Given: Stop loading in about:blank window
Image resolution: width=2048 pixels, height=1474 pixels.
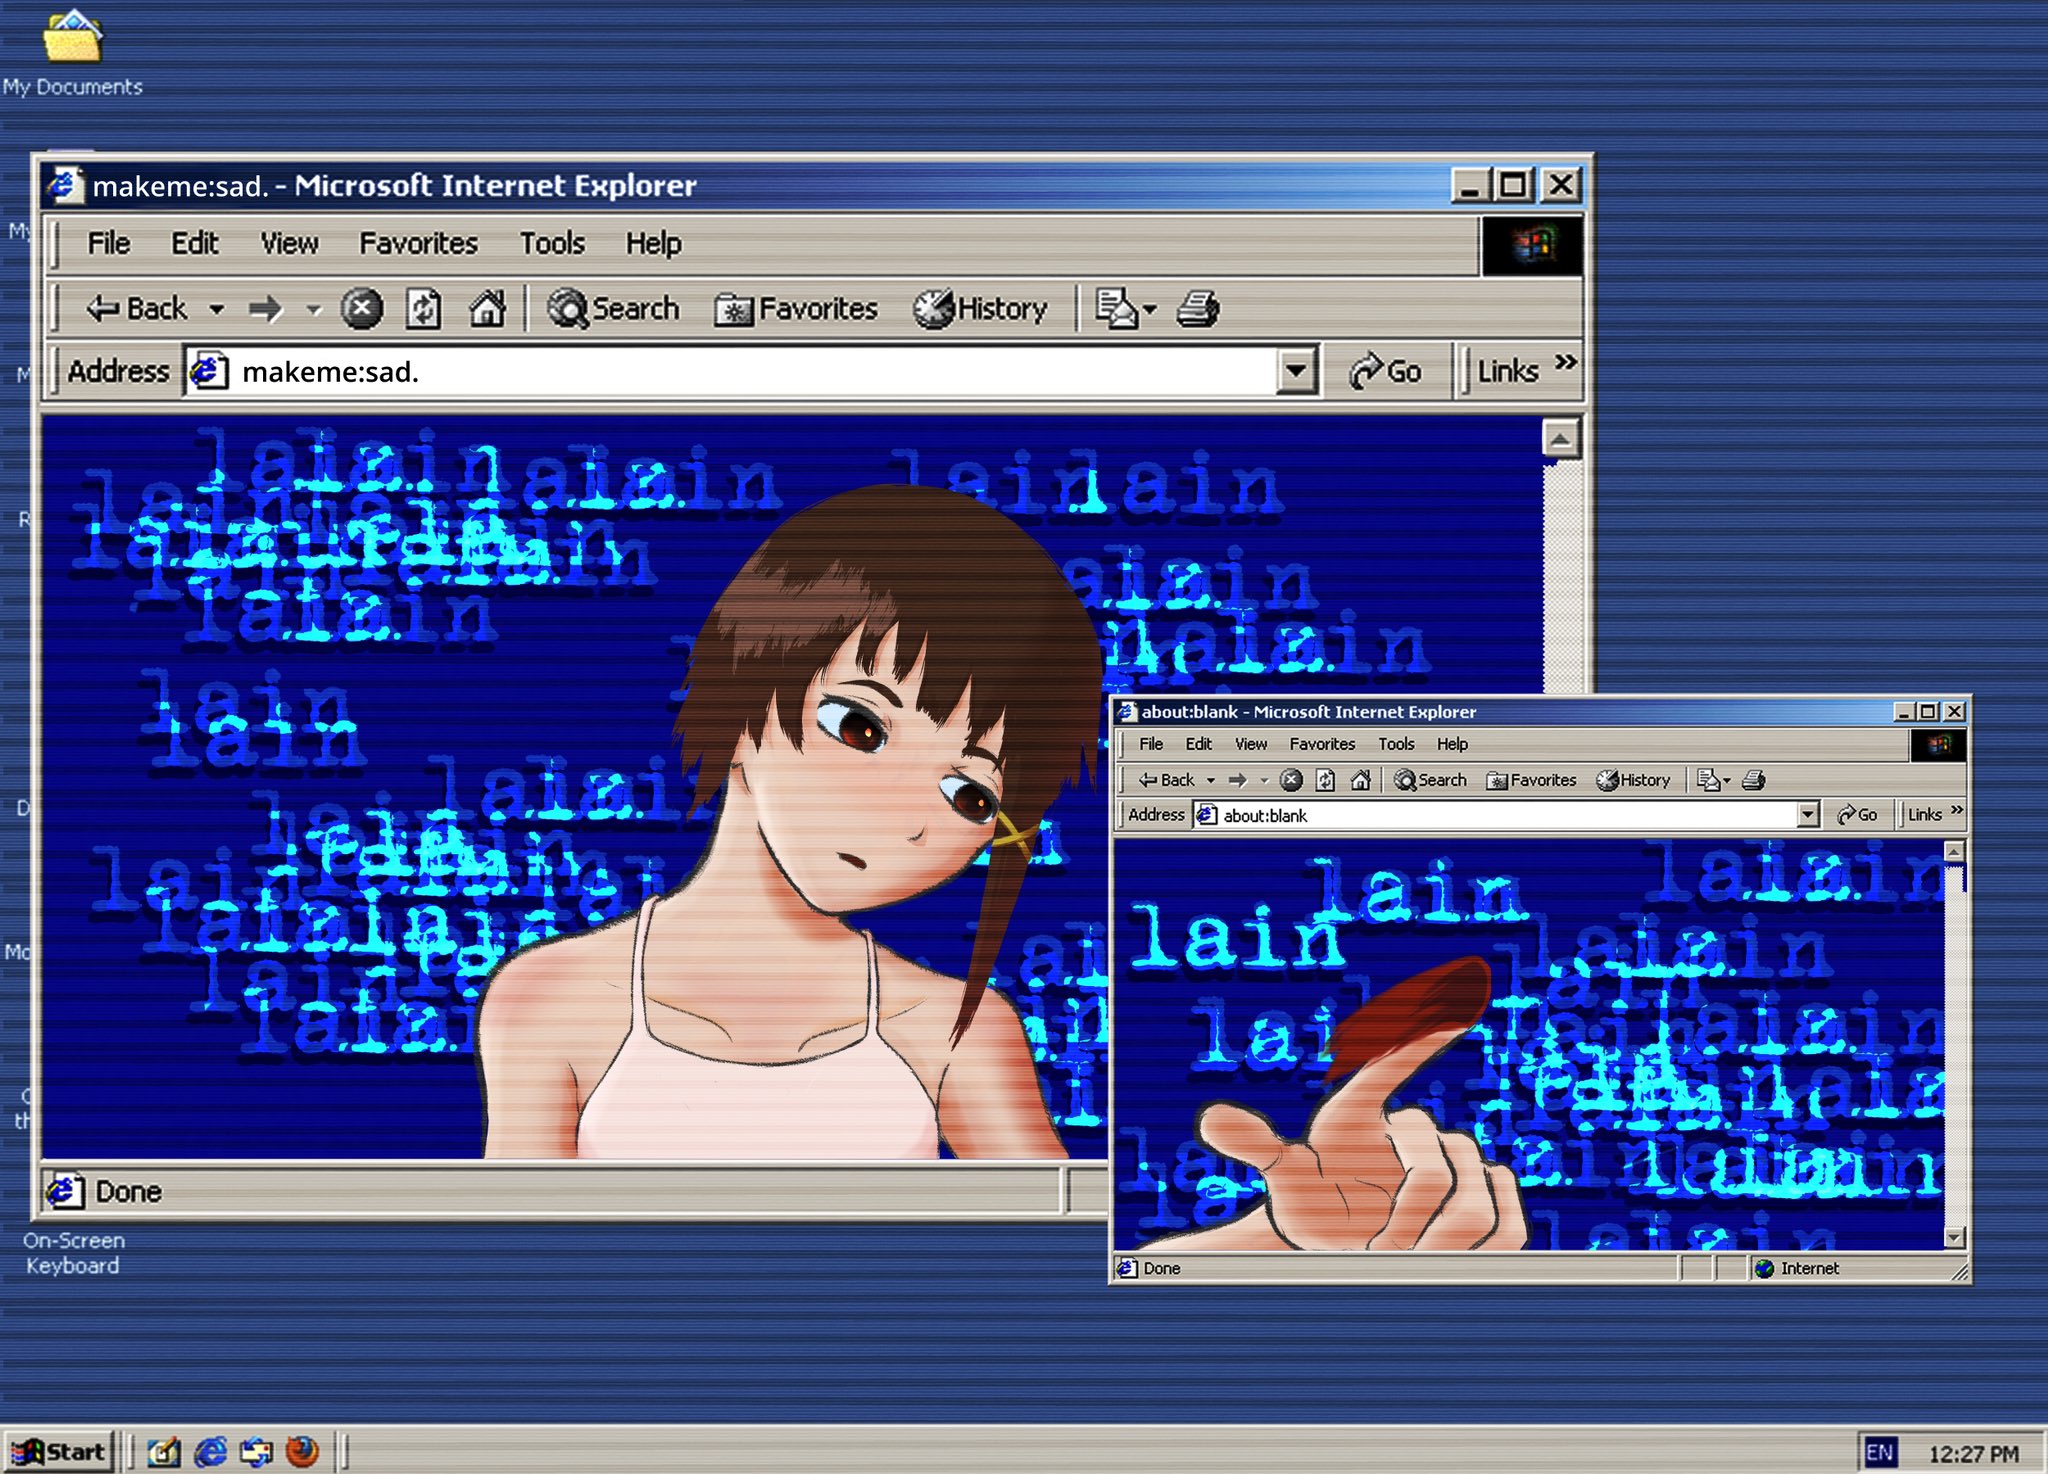Looking at the screenshot, I should (x=1292, y=780).
